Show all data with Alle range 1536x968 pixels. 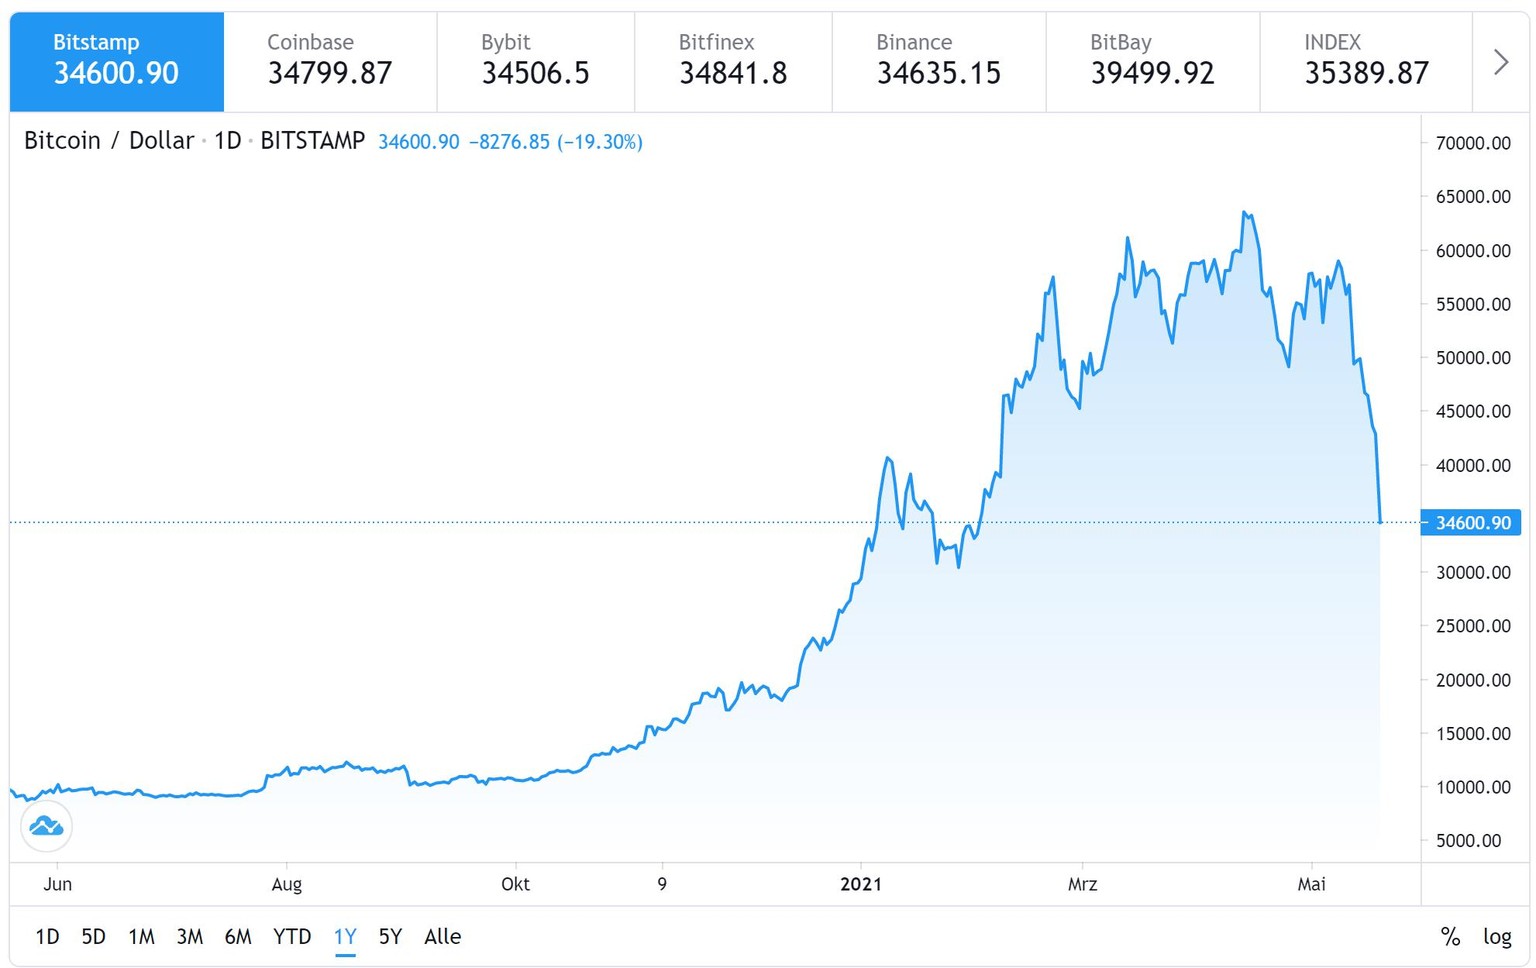point(442,937)
